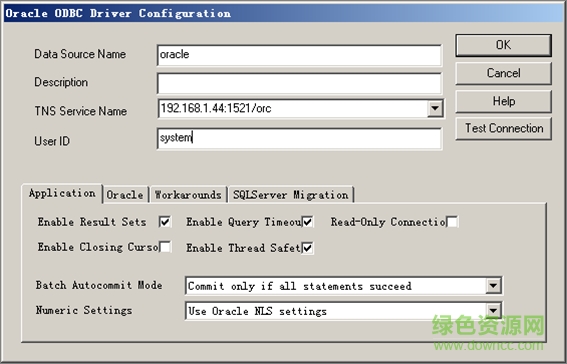Check the Enable Closing Cursors checkbox
The image size is (567, 364).
coord(165,247)
